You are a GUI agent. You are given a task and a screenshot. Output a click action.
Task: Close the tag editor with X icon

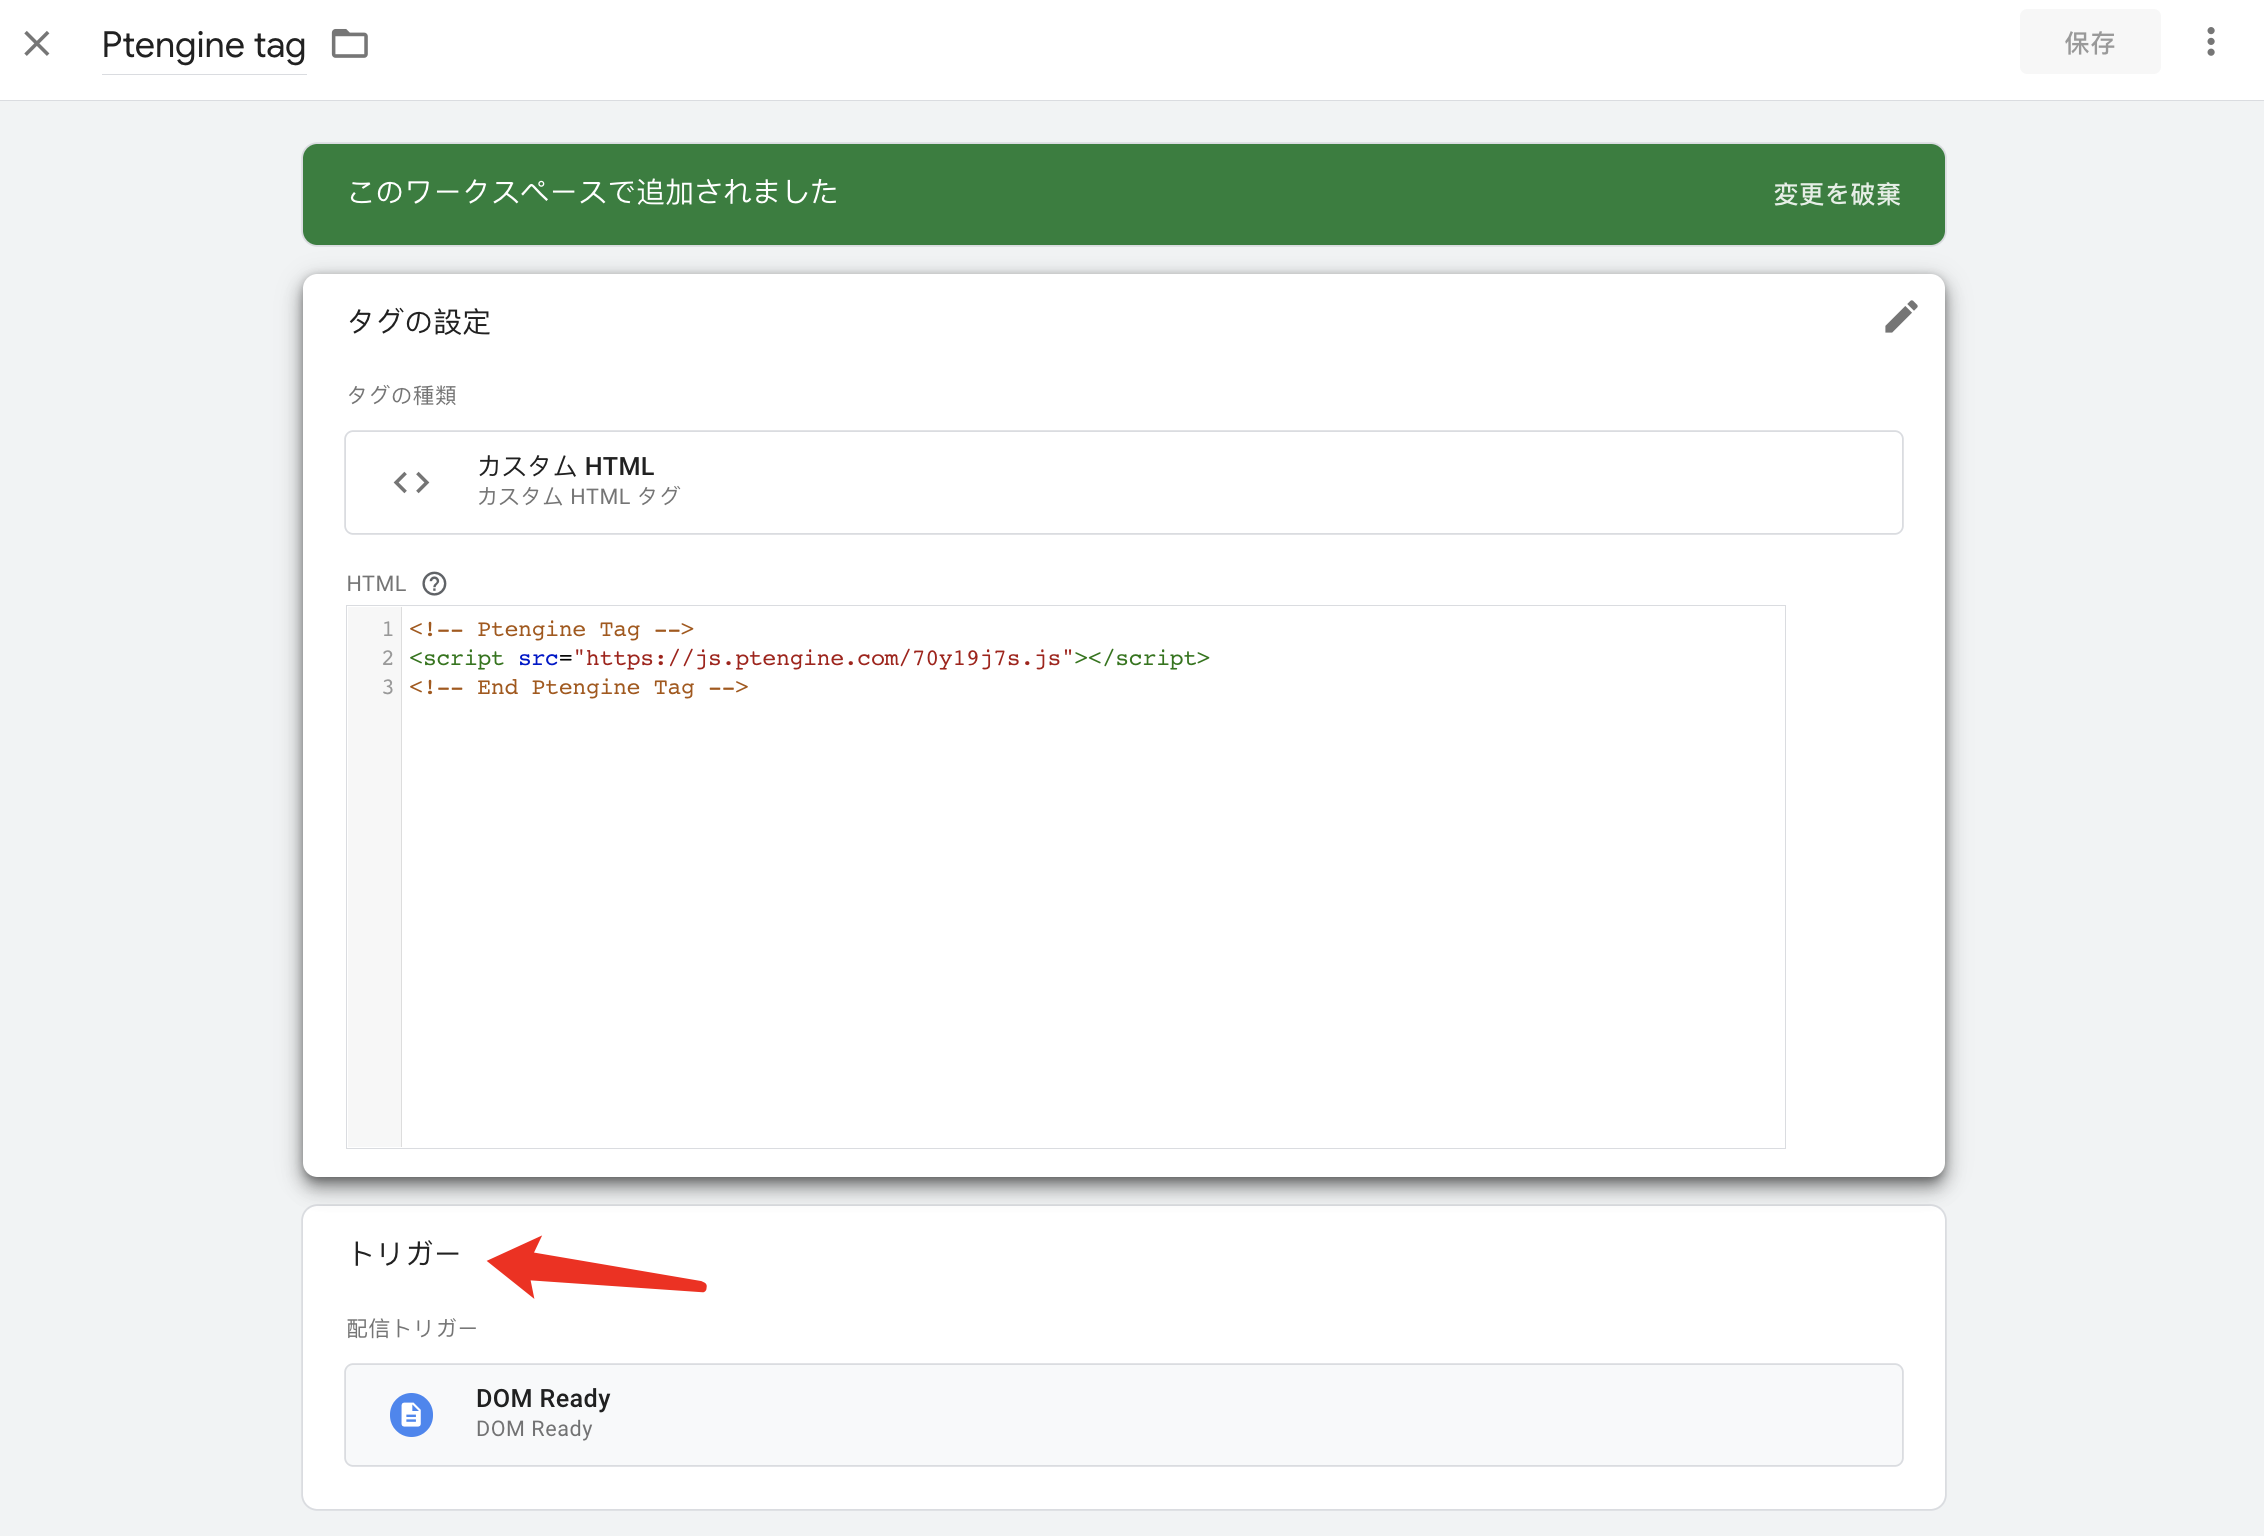pyautogui.click(x=37, y=43)
